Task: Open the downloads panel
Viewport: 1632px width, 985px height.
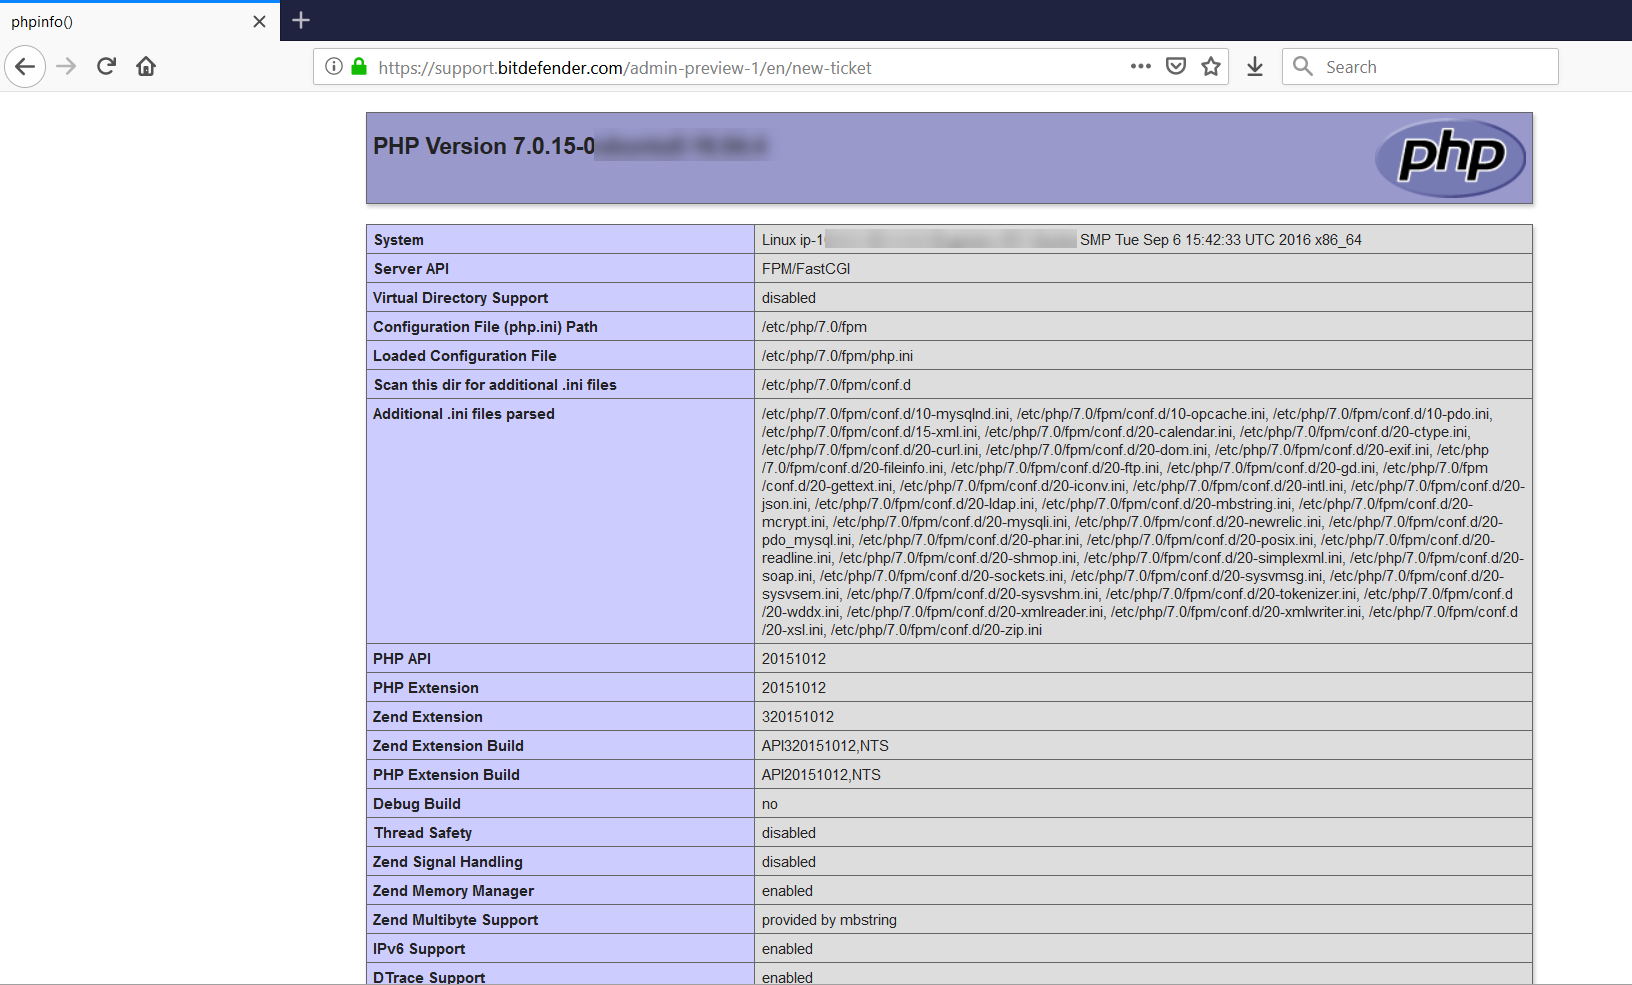Action: (x=1254, y=66)
